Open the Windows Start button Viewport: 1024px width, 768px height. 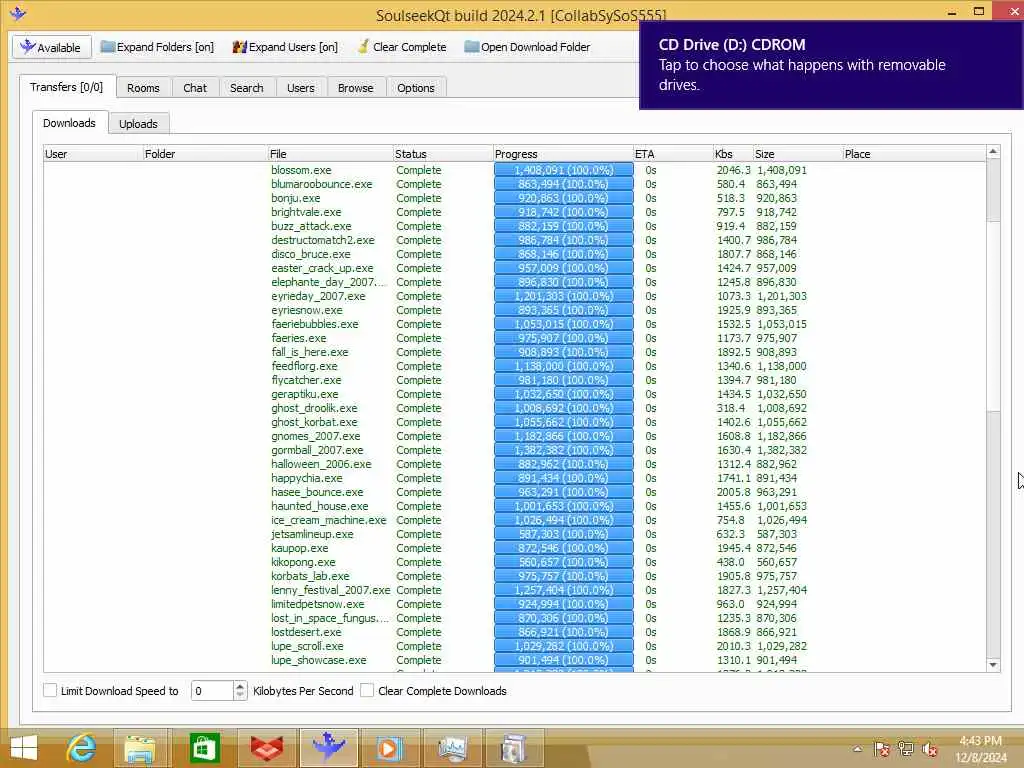[x=24, y=748]
